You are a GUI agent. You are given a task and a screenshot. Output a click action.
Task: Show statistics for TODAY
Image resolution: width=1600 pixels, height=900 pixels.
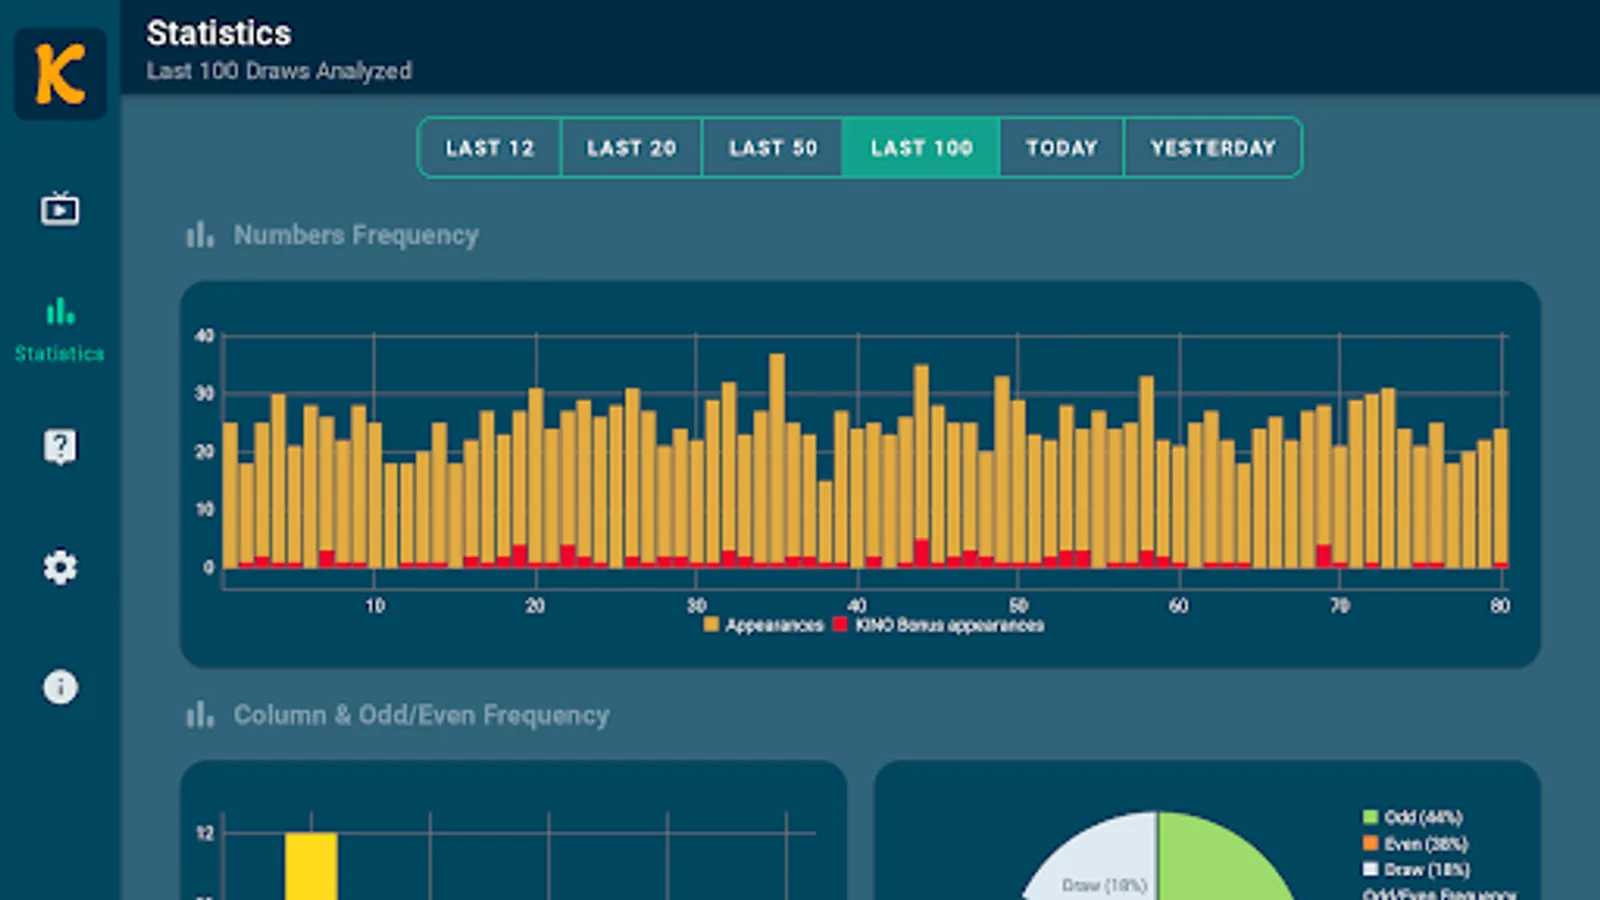point(1062,148)
